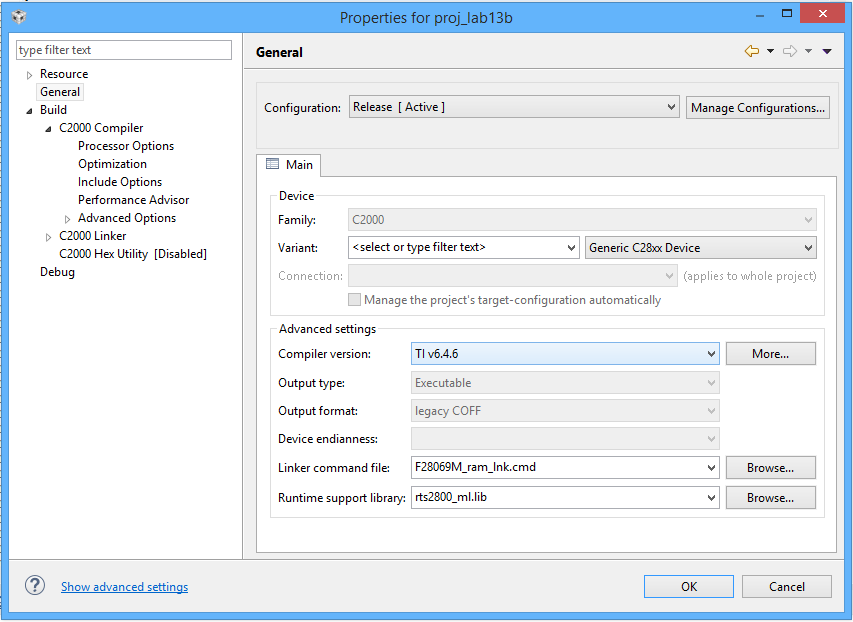
Task: Open Manage Configurations dialog
Action: point(757,107)
